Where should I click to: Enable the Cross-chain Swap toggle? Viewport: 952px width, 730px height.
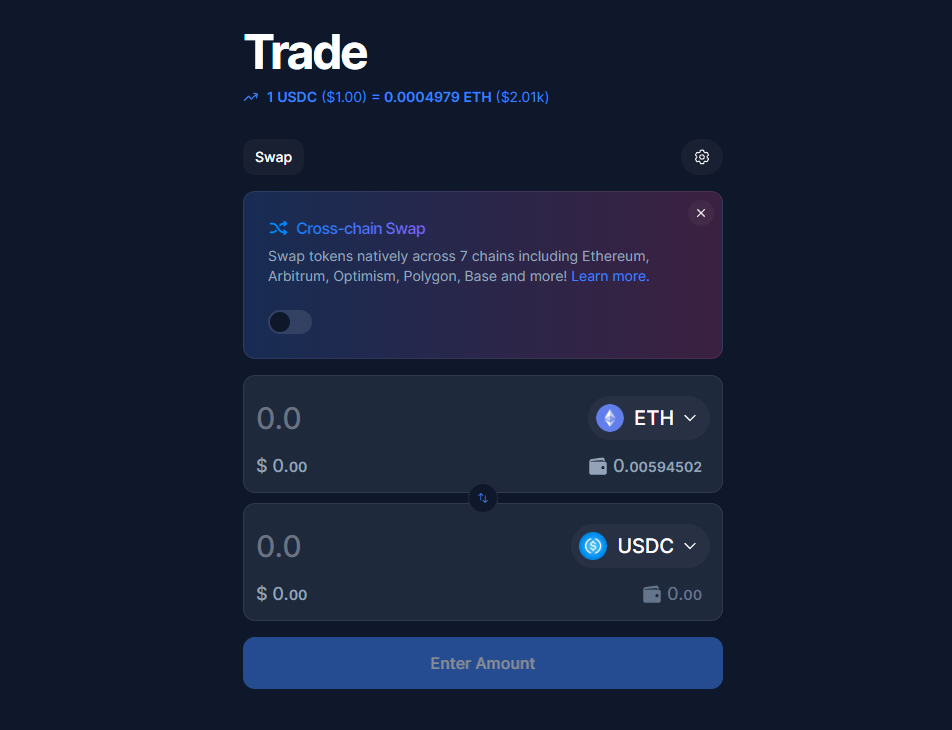[x=290, y=322]
